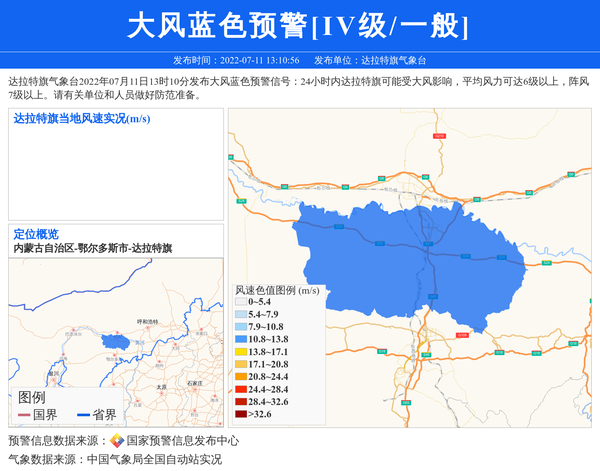Click the small blue region in overview map

[117, 341]
